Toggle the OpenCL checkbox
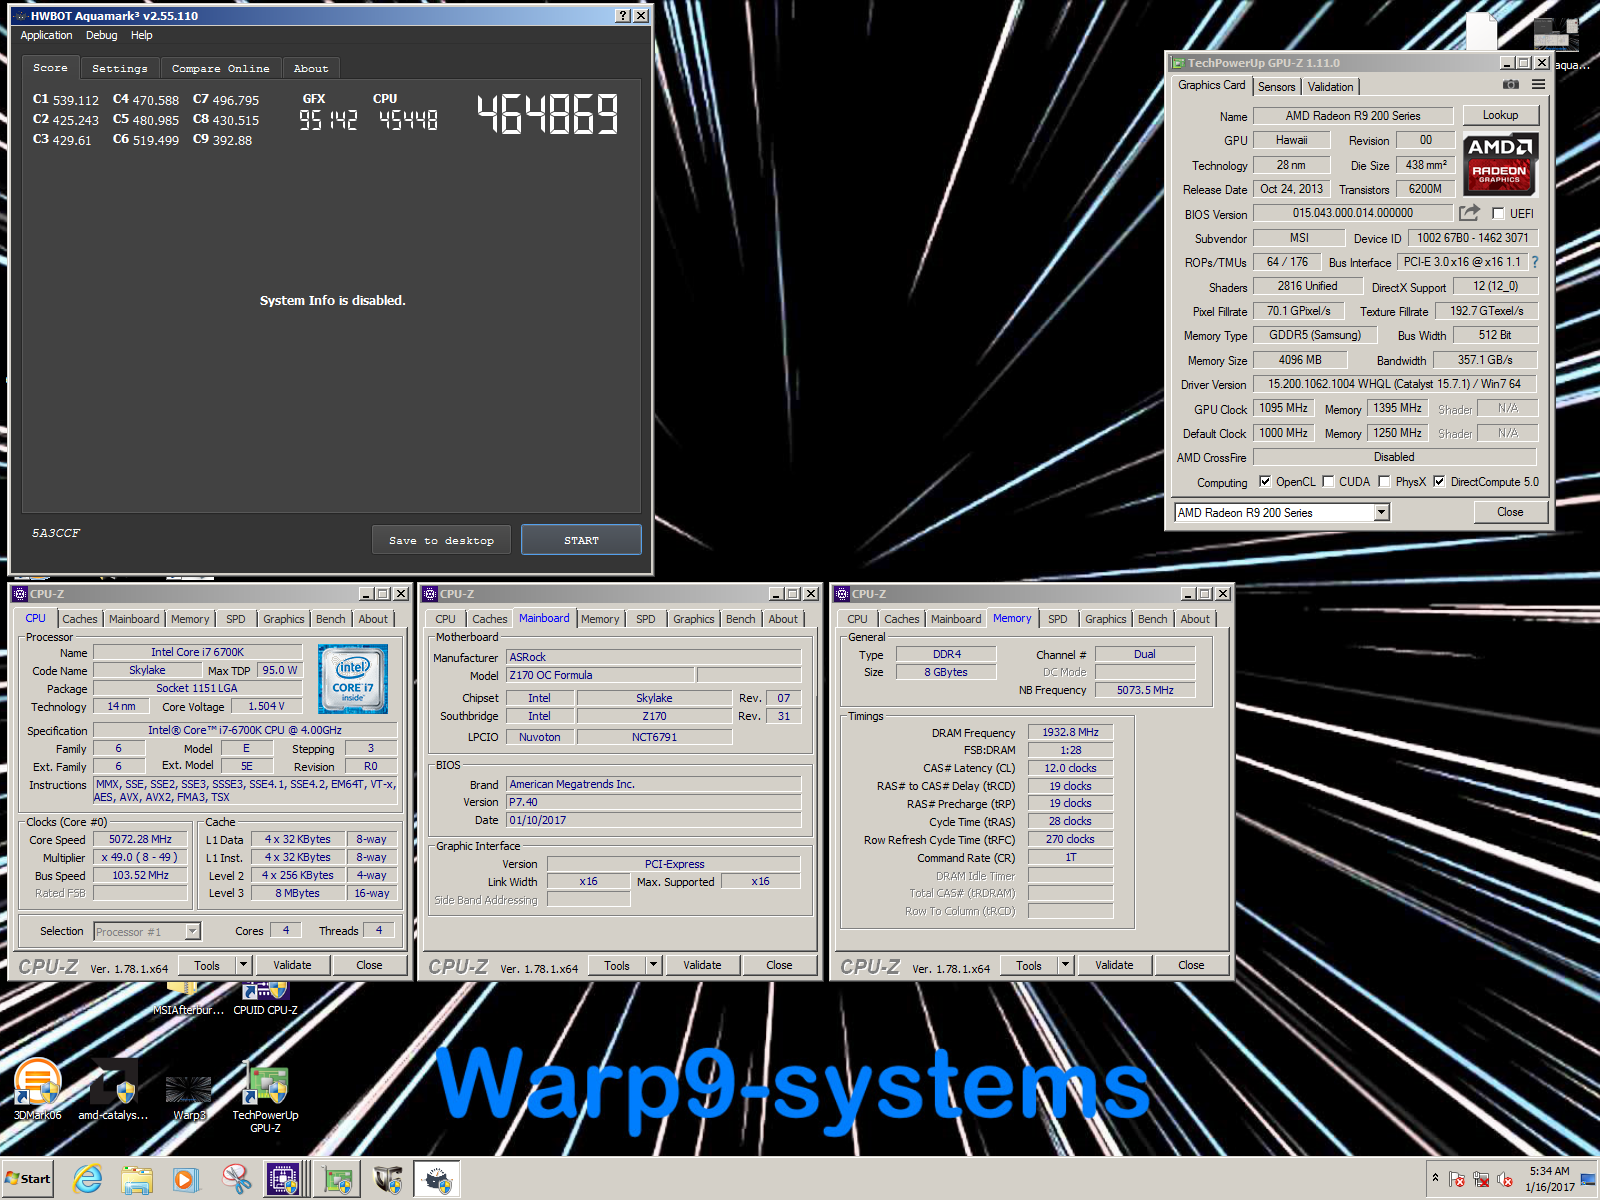The width and height of the screenshot is (1600, 1200). 1265,482
